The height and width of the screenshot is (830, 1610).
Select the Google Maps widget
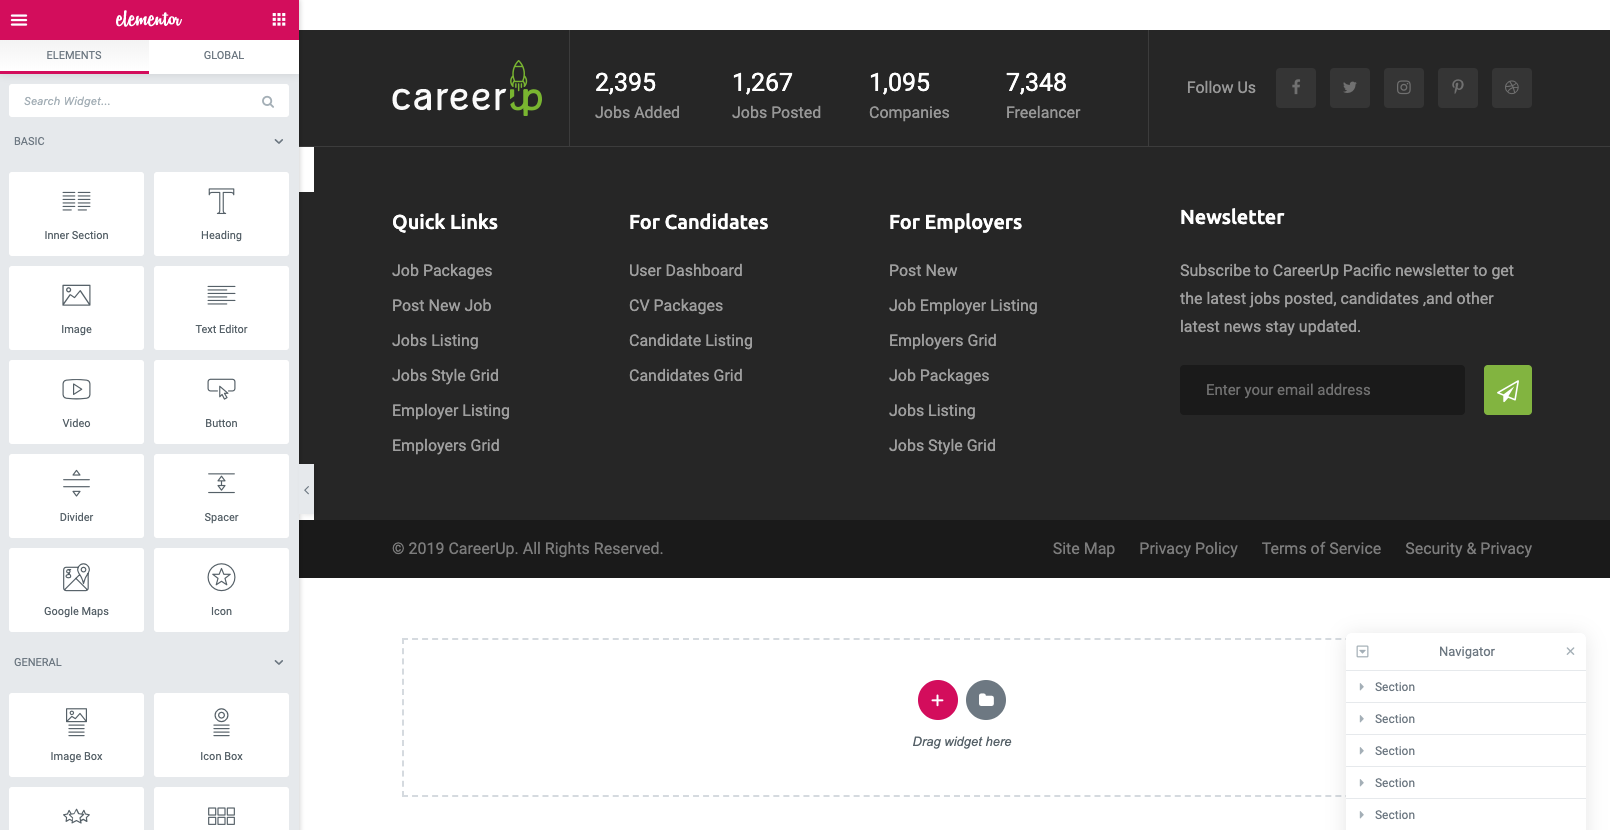pos(76,589)
